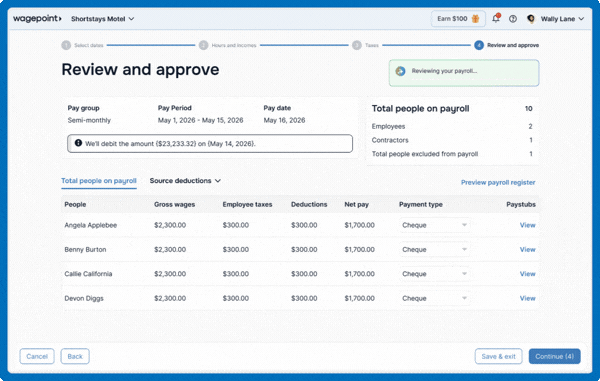This screenshot has width=600, height=381.
Task: Click net pay $1,700.00 for Angela Applebee
Action: (359, 225)
